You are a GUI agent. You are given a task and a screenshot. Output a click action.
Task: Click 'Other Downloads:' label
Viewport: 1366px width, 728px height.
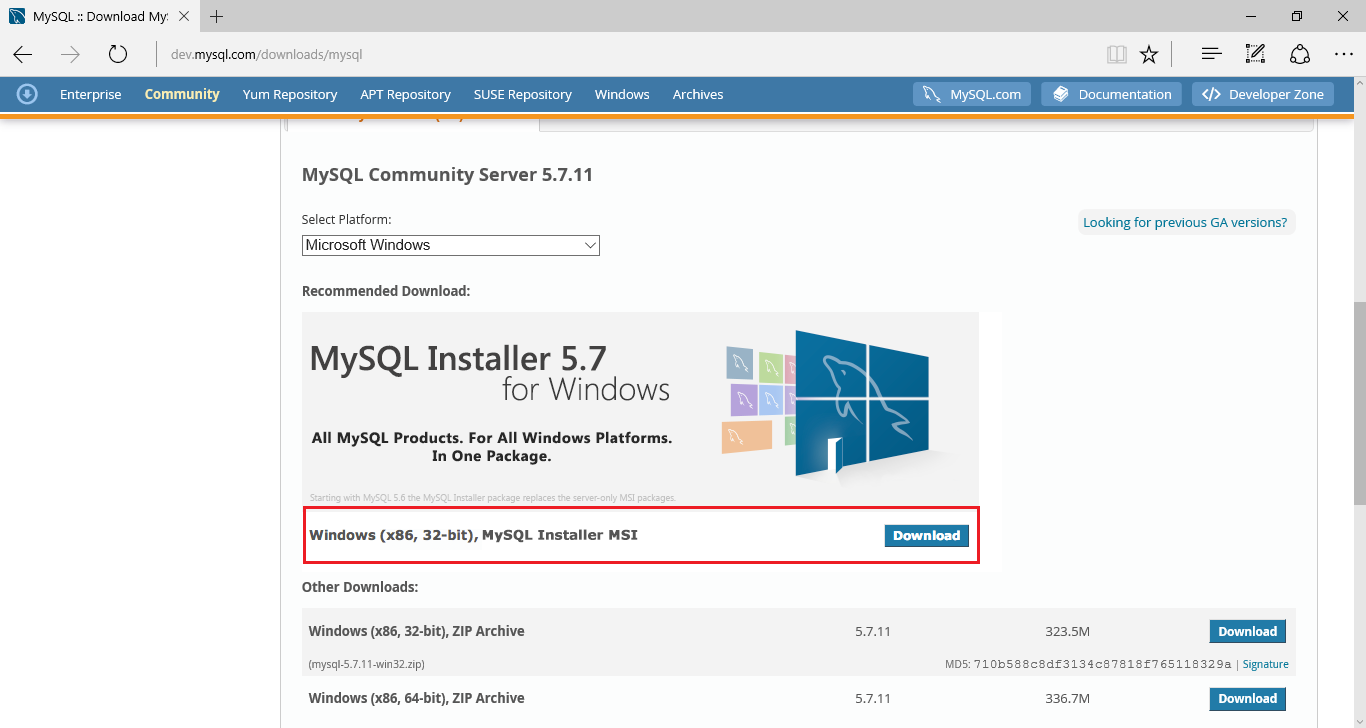(360, 587)
